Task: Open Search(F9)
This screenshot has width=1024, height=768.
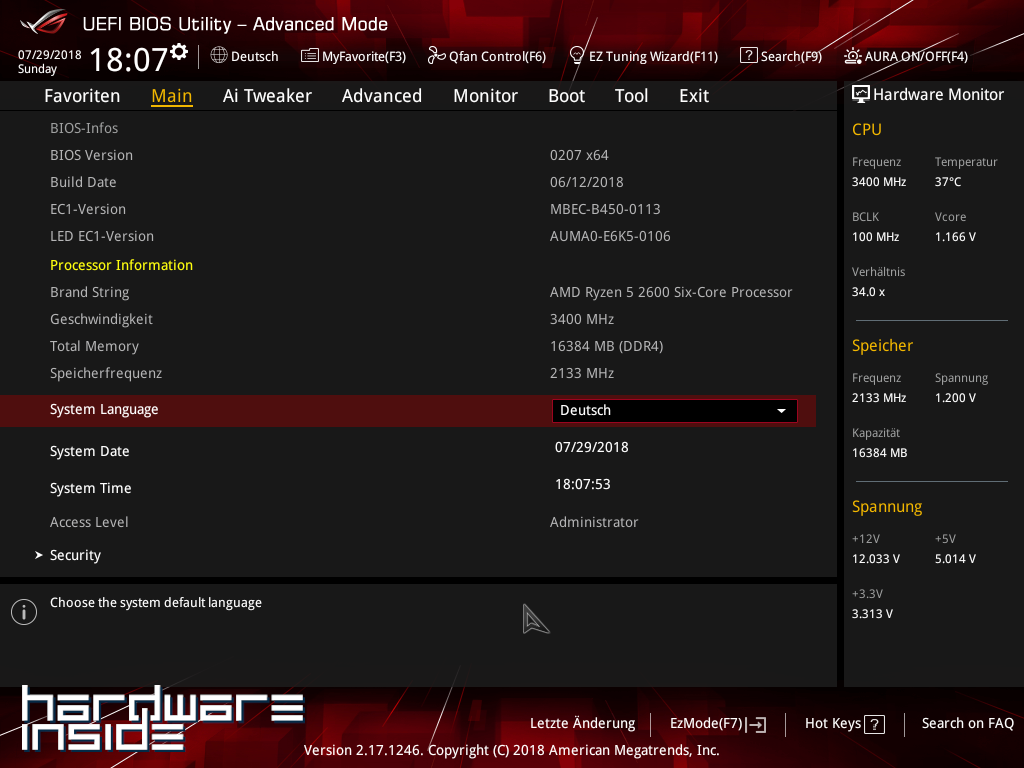Action: [781, 56]
